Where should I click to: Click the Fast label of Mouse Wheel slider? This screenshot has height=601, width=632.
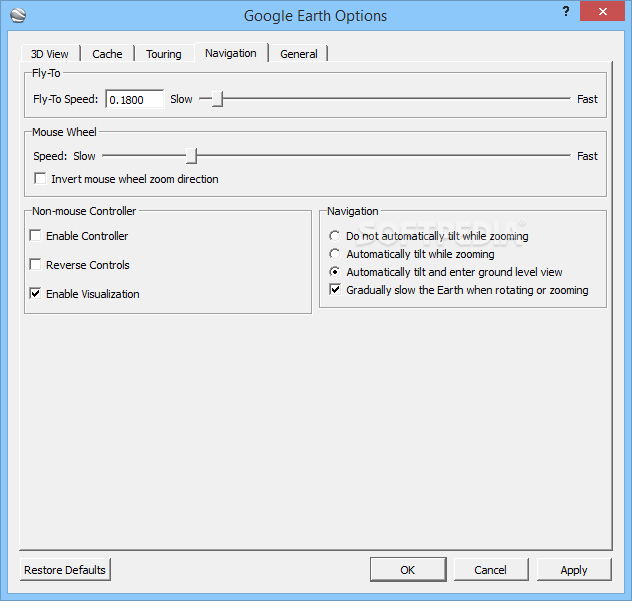(x=587, y=156)
